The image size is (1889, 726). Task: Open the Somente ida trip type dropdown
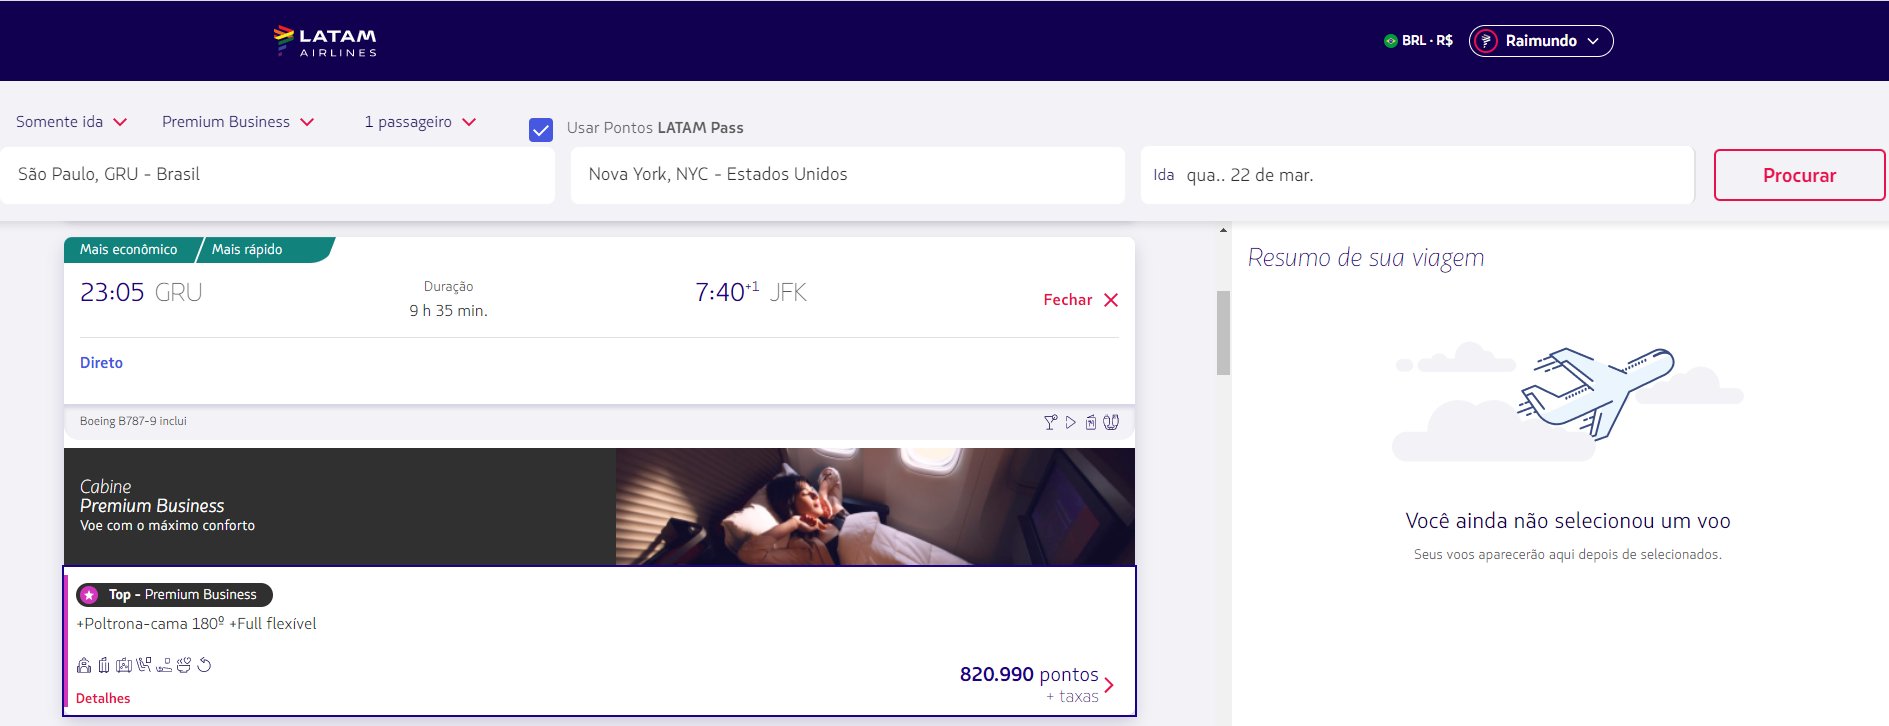click(71, 122)
